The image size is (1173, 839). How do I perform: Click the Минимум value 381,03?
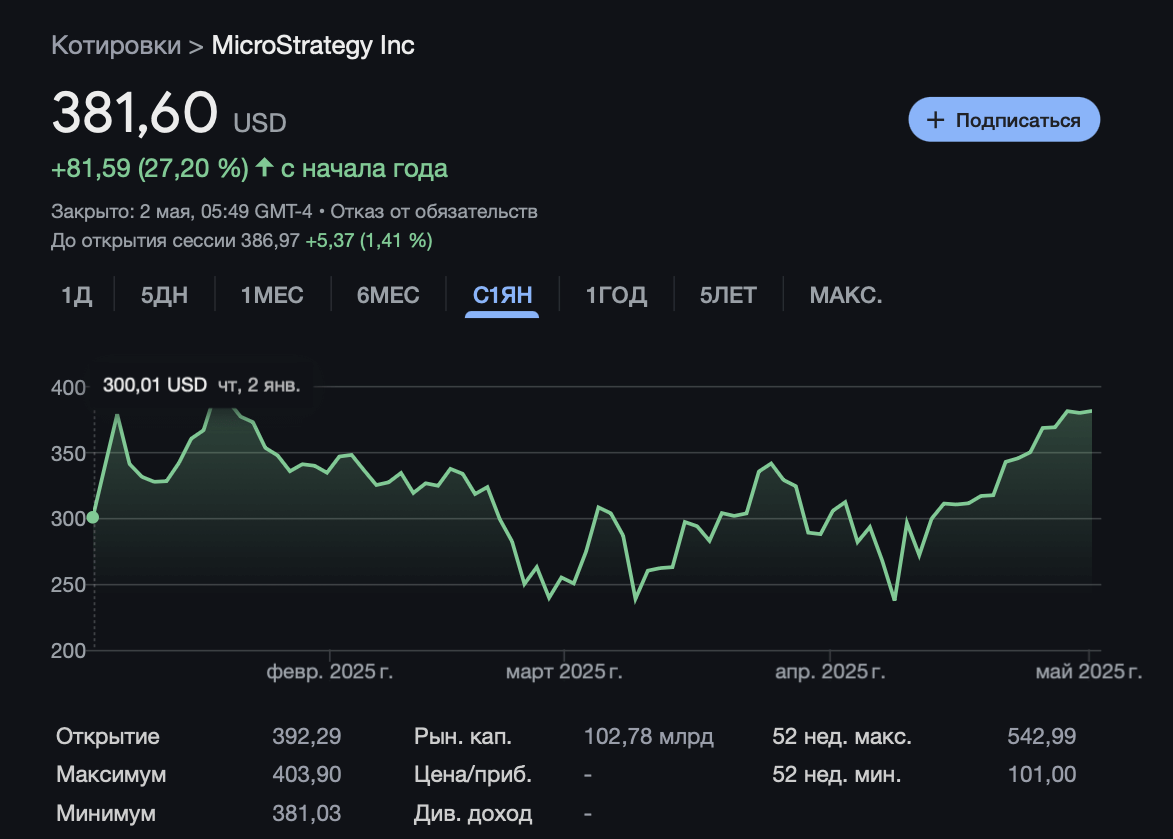[x=307, y=813]
